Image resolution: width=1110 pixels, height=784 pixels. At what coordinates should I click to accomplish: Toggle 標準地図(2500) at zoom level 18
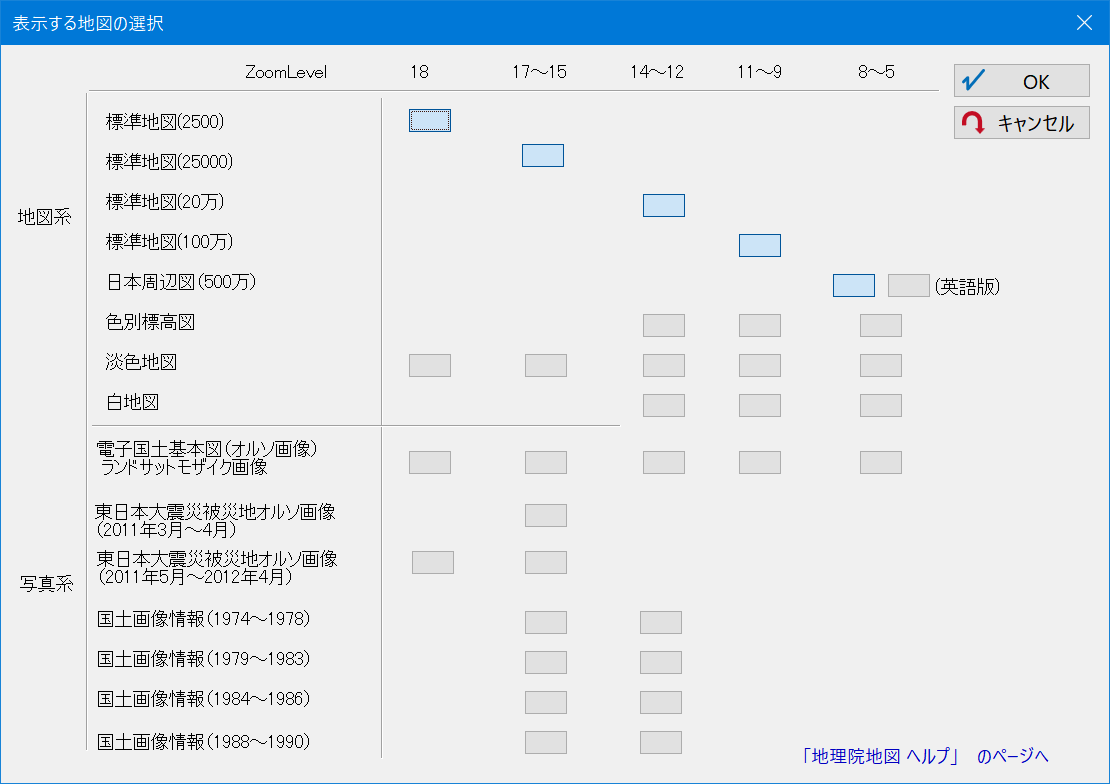click(x=430, y=121)
